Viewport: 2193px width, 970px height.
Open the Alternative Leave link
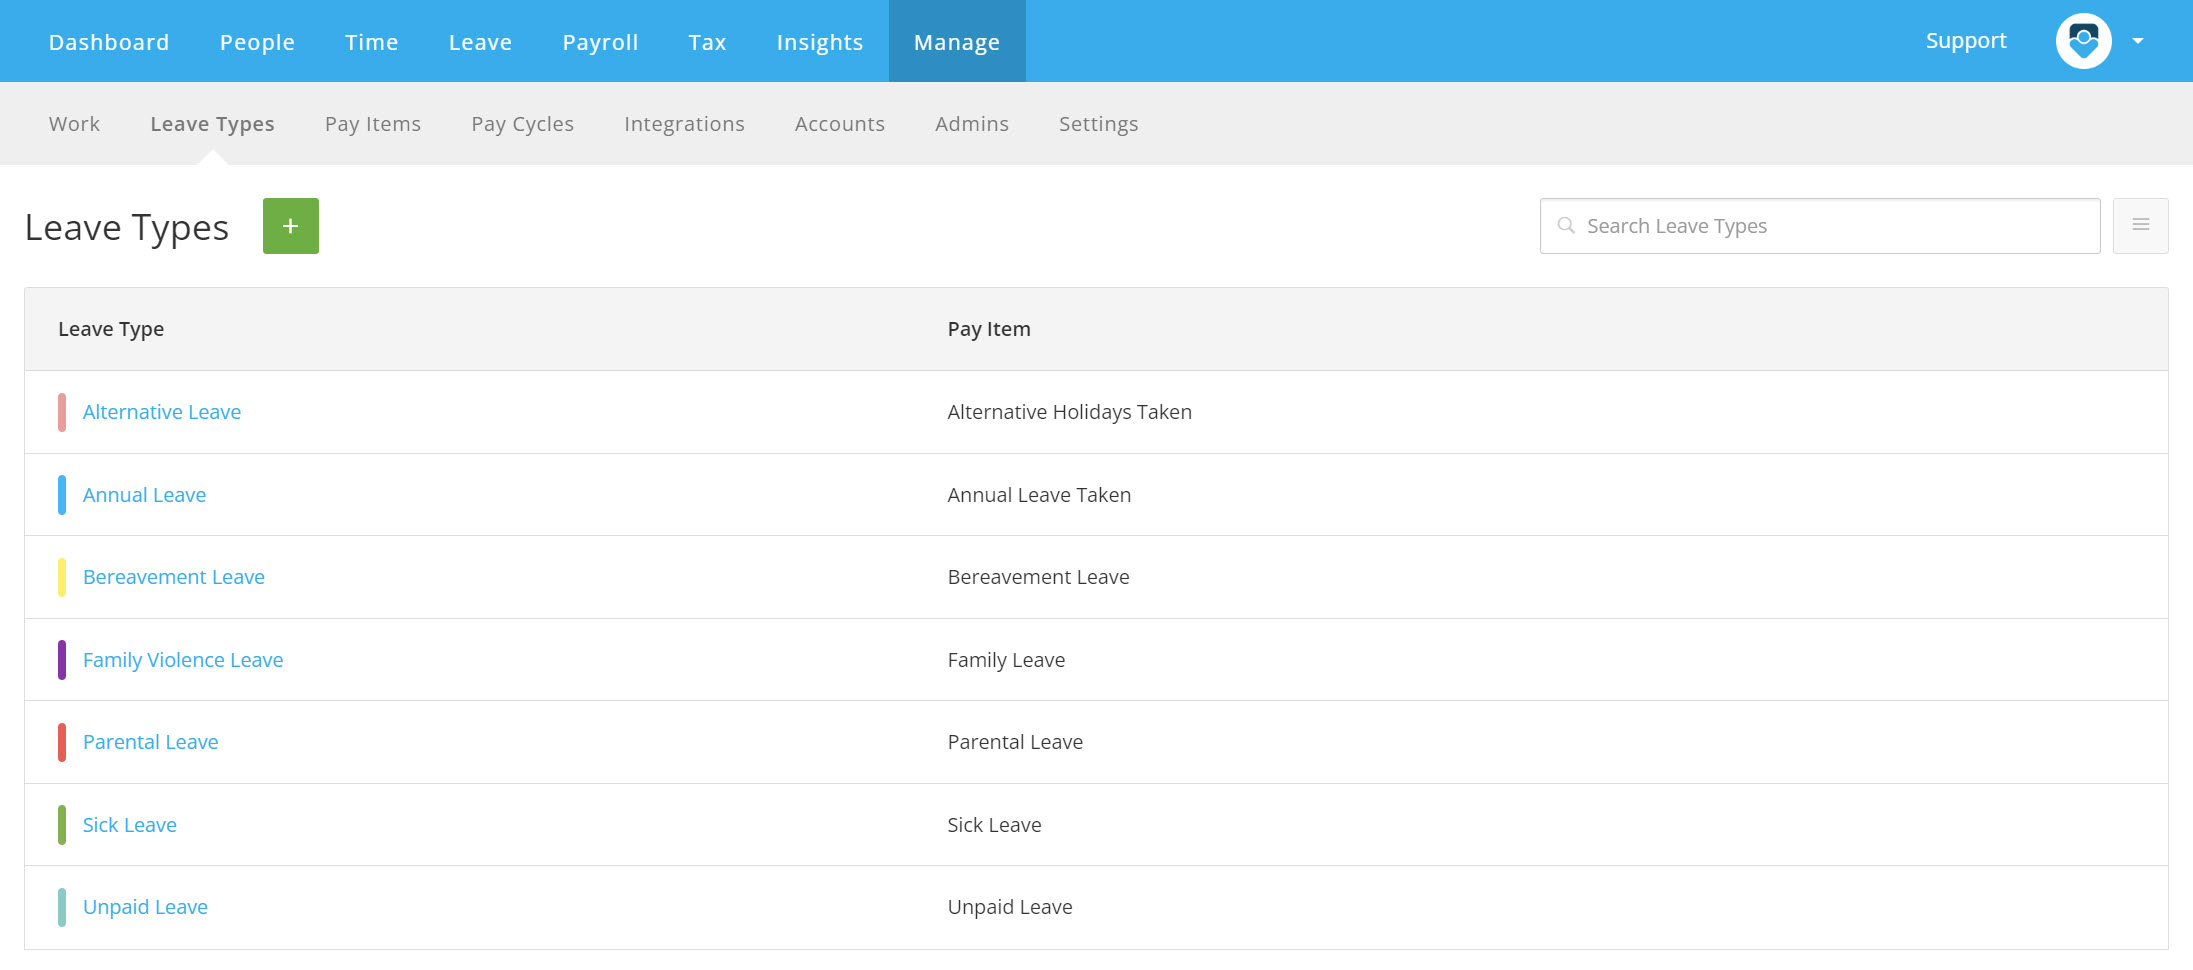pyautogui.click(x=162, y=412)
